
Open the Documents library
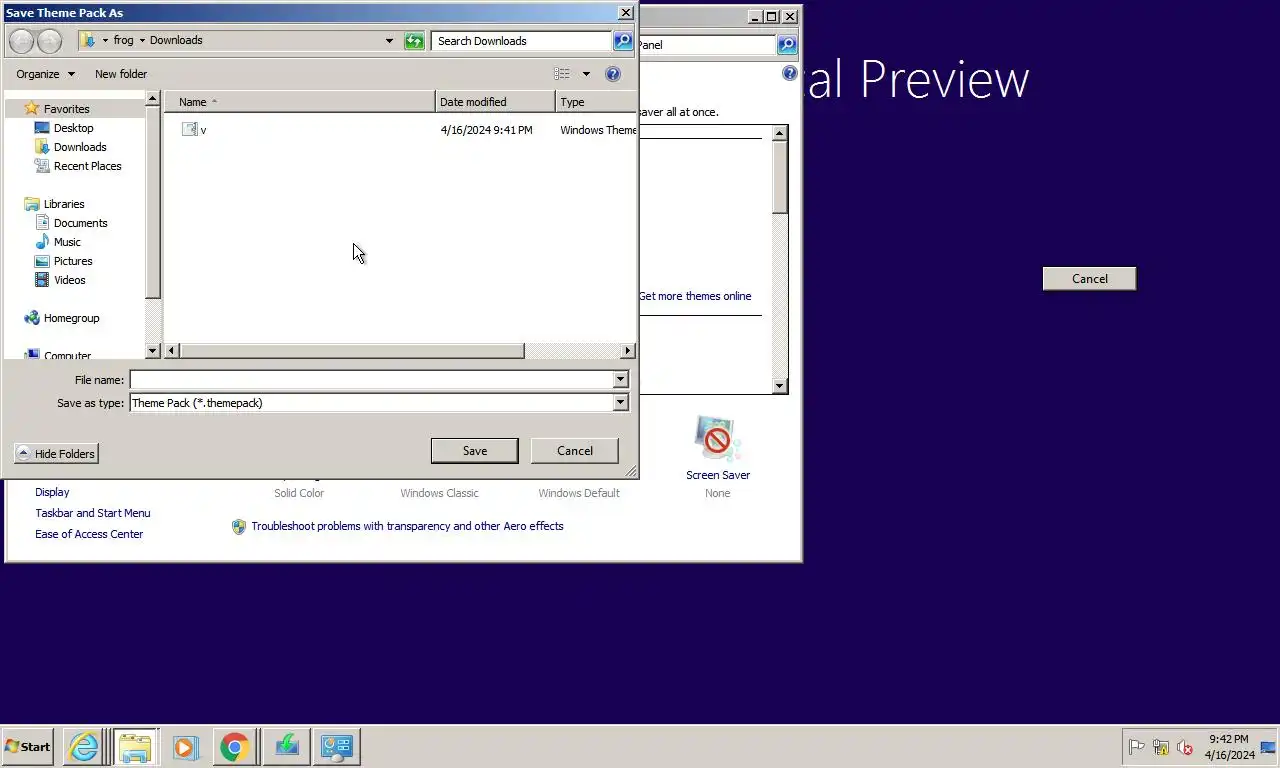[80, 223]
